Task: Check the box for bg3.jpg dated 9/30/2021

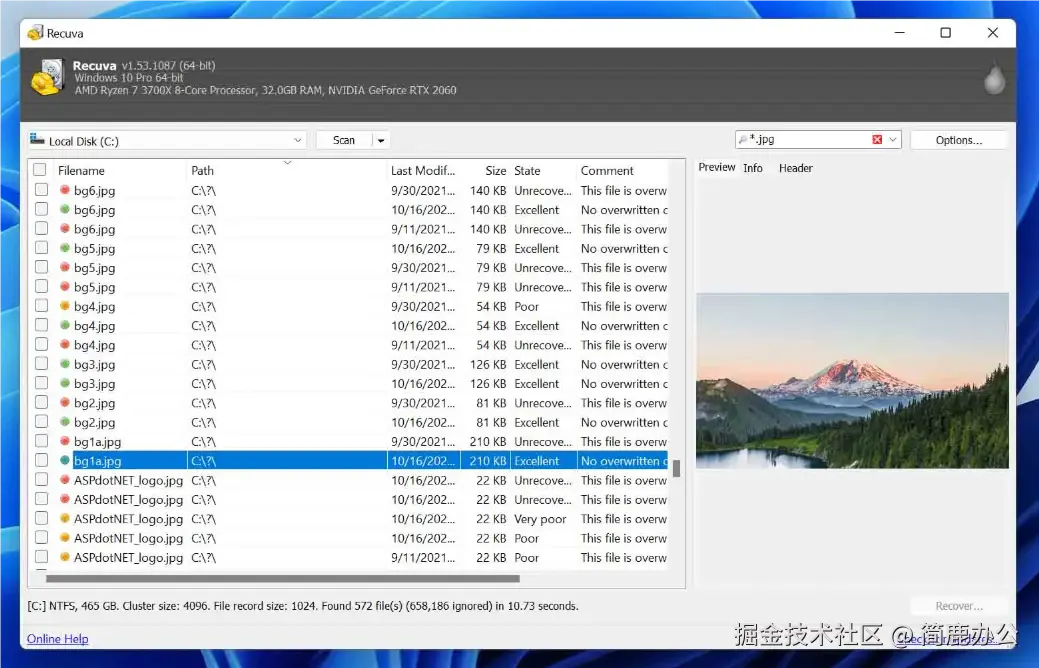Action: click(x=41, y=363)
